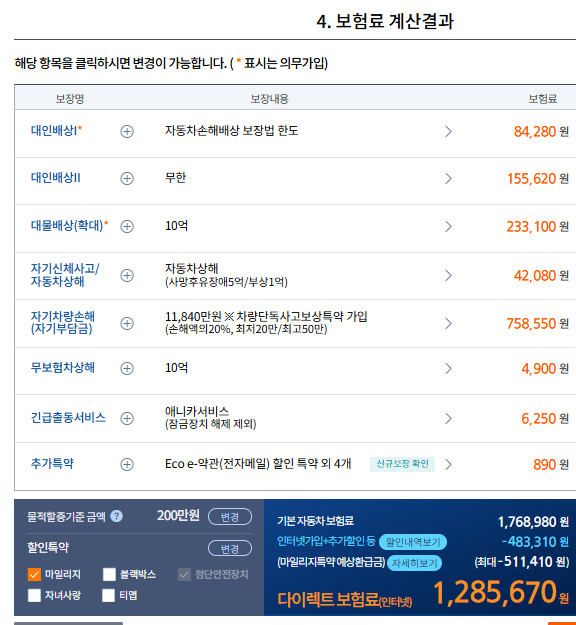Click the question mark help icon beside 물적할증기준 금액
576x625 pixels.
click(116, 516)
